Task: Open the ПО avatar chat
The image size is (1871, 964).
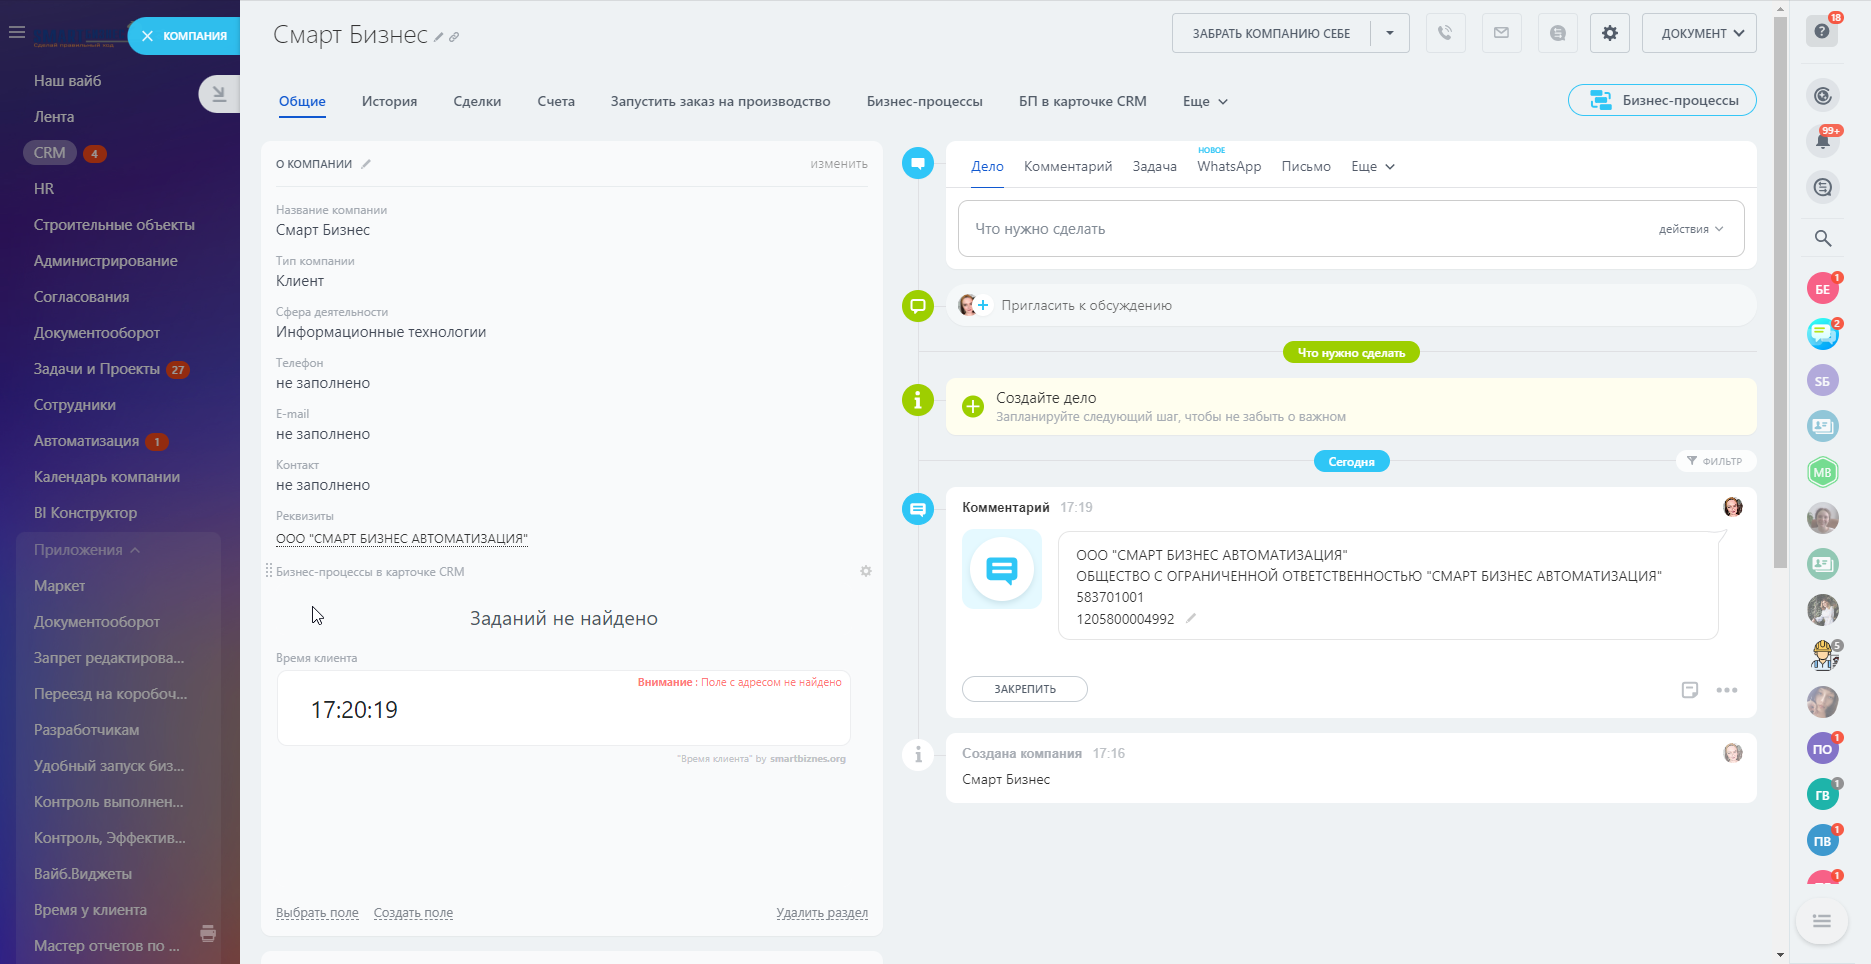Action: coord(1822,749)
